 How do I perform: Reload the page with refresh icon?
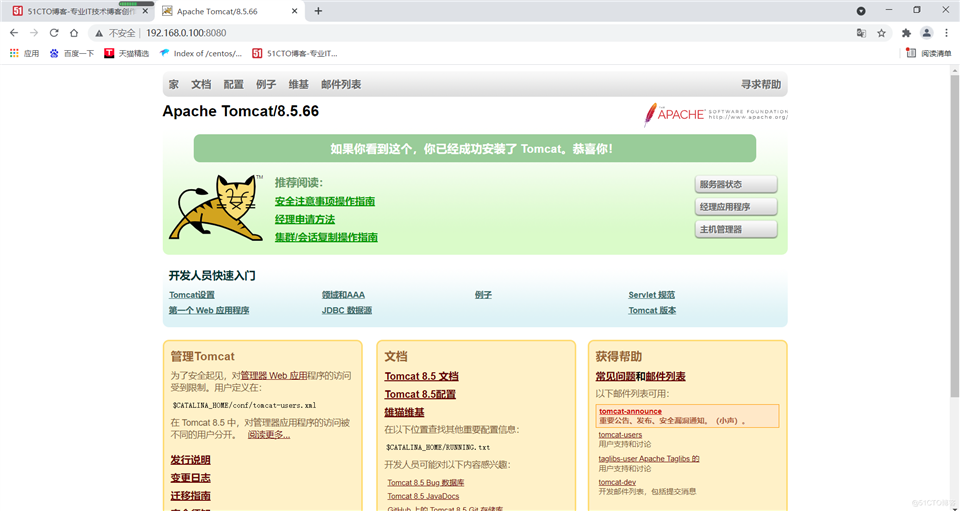click(54, 33)
